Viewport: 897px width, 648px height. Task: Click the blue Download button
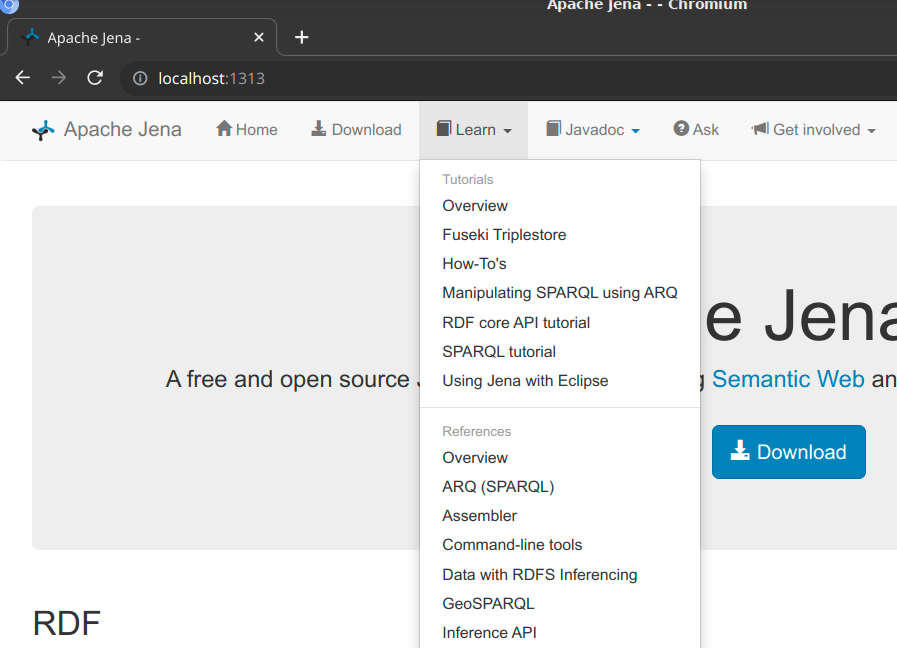[x=788, y=452]
